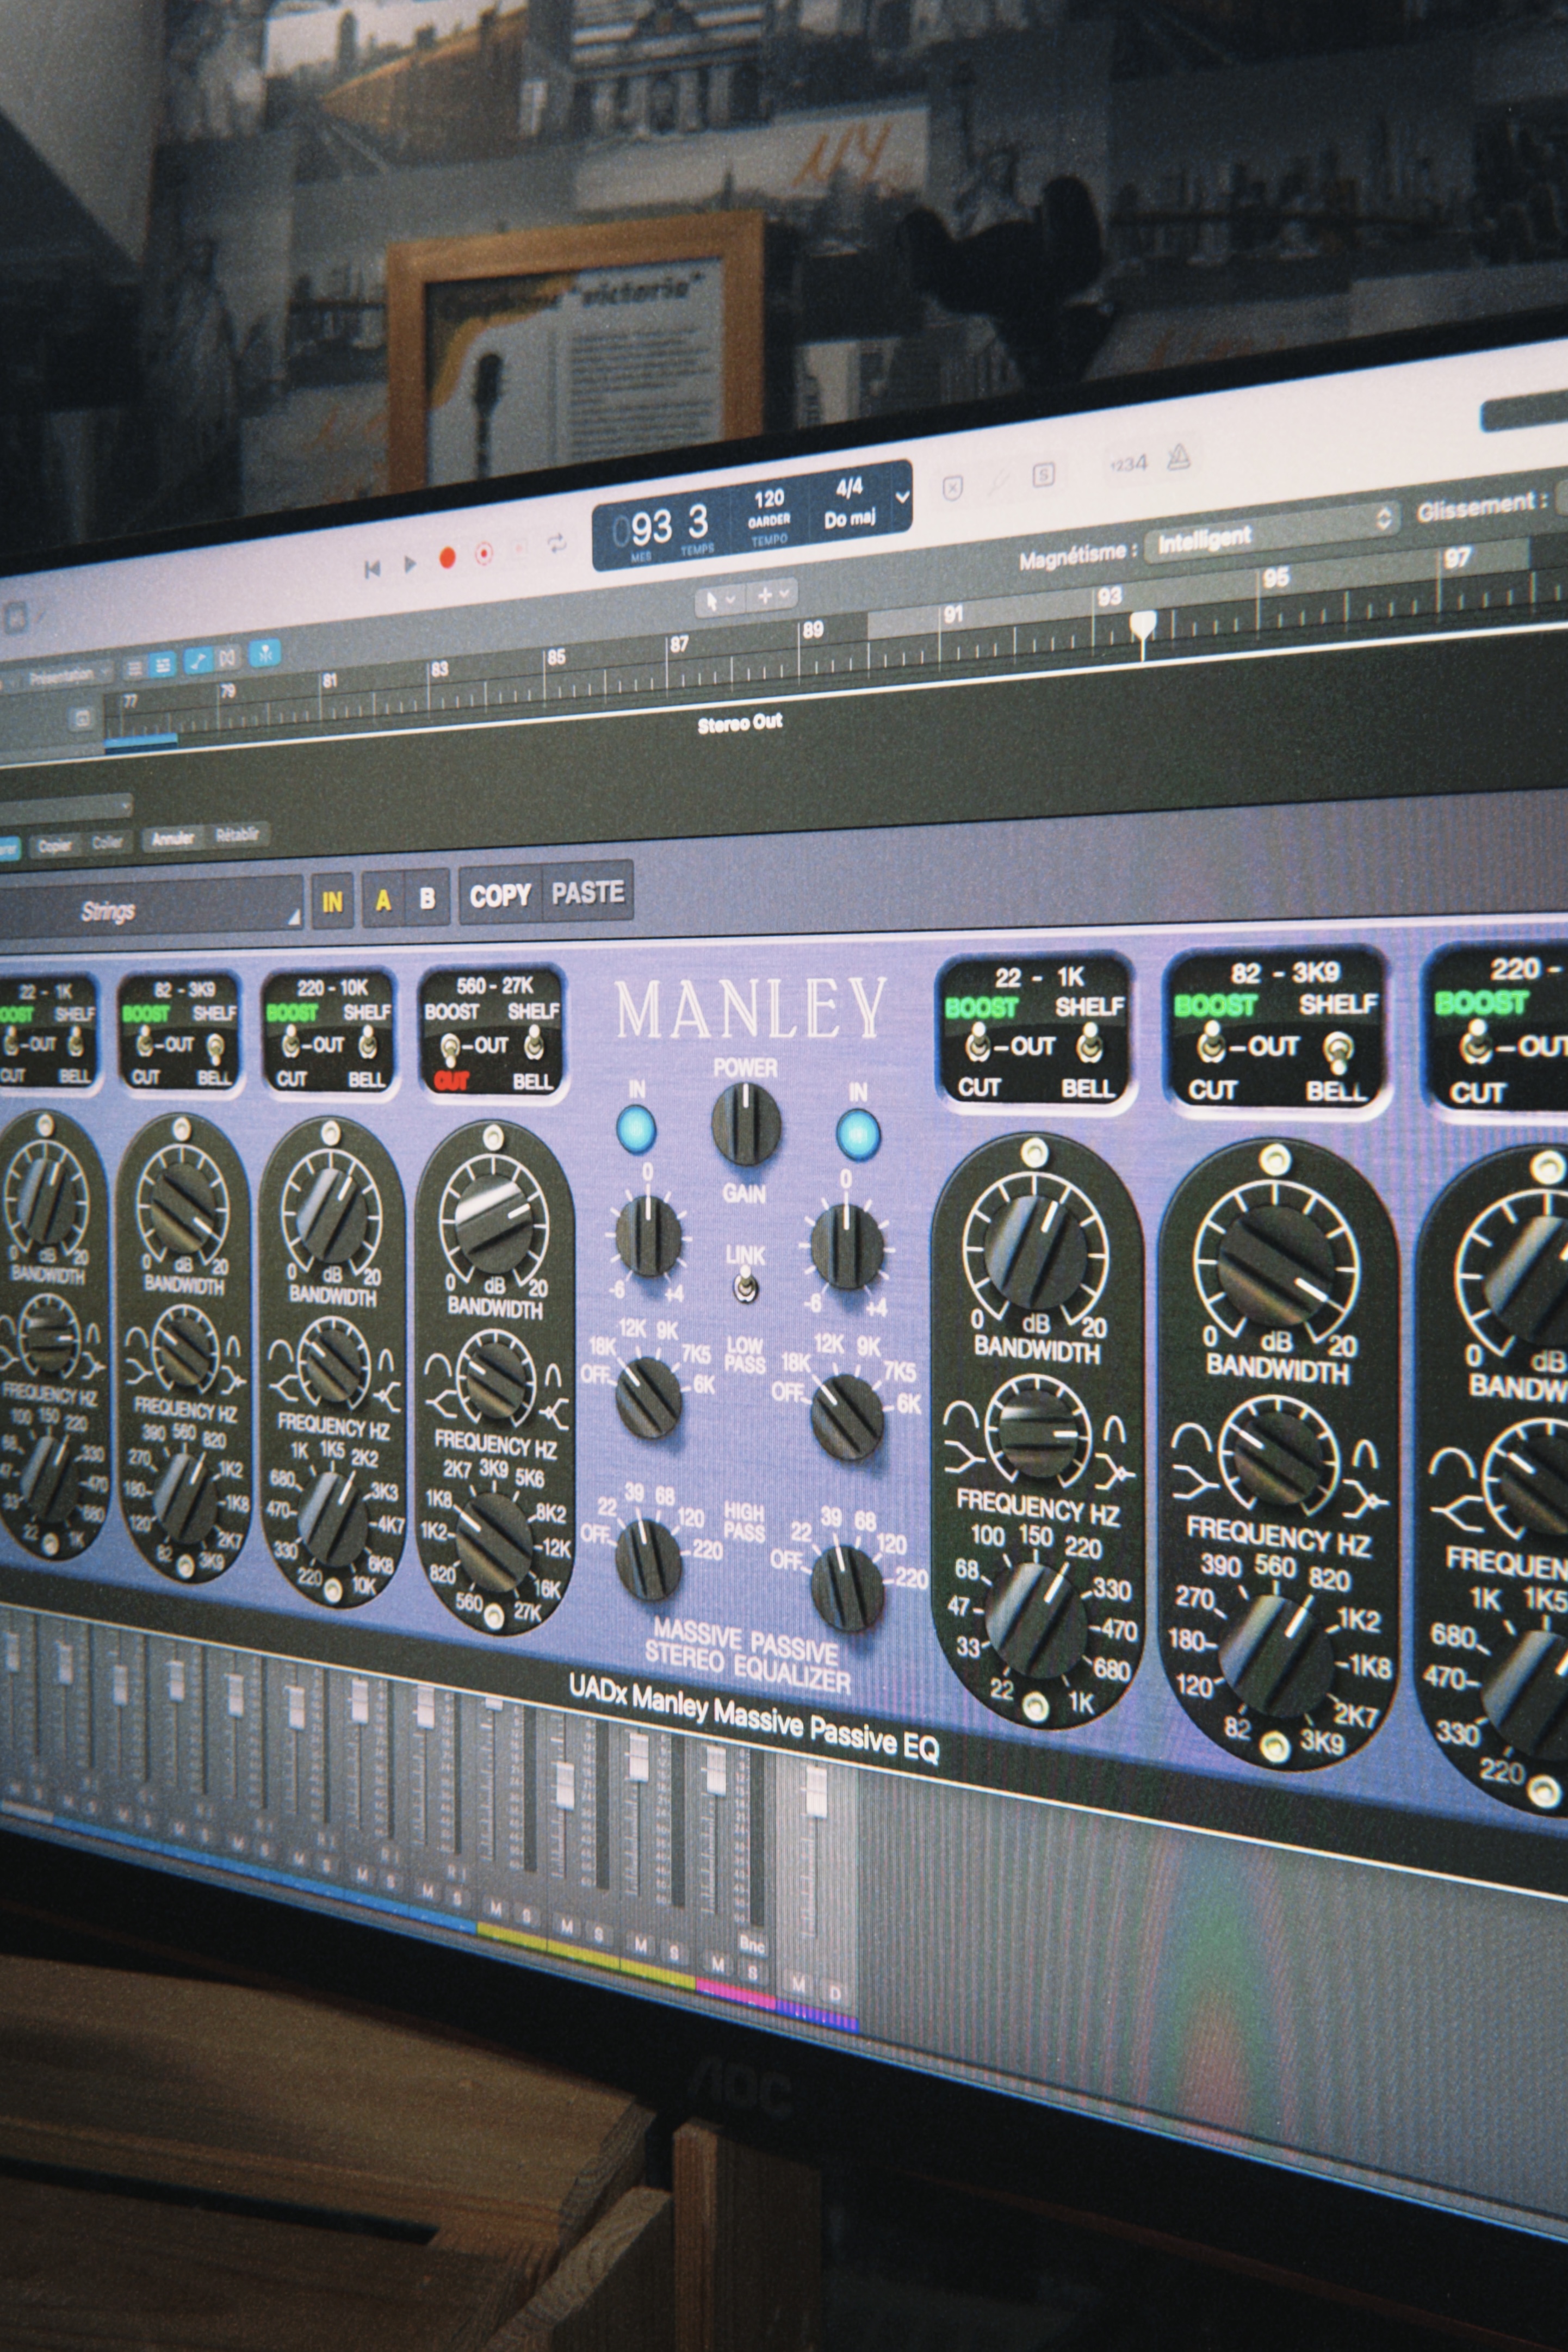
Task: Hit the red Record button
Action: [447, 558]
